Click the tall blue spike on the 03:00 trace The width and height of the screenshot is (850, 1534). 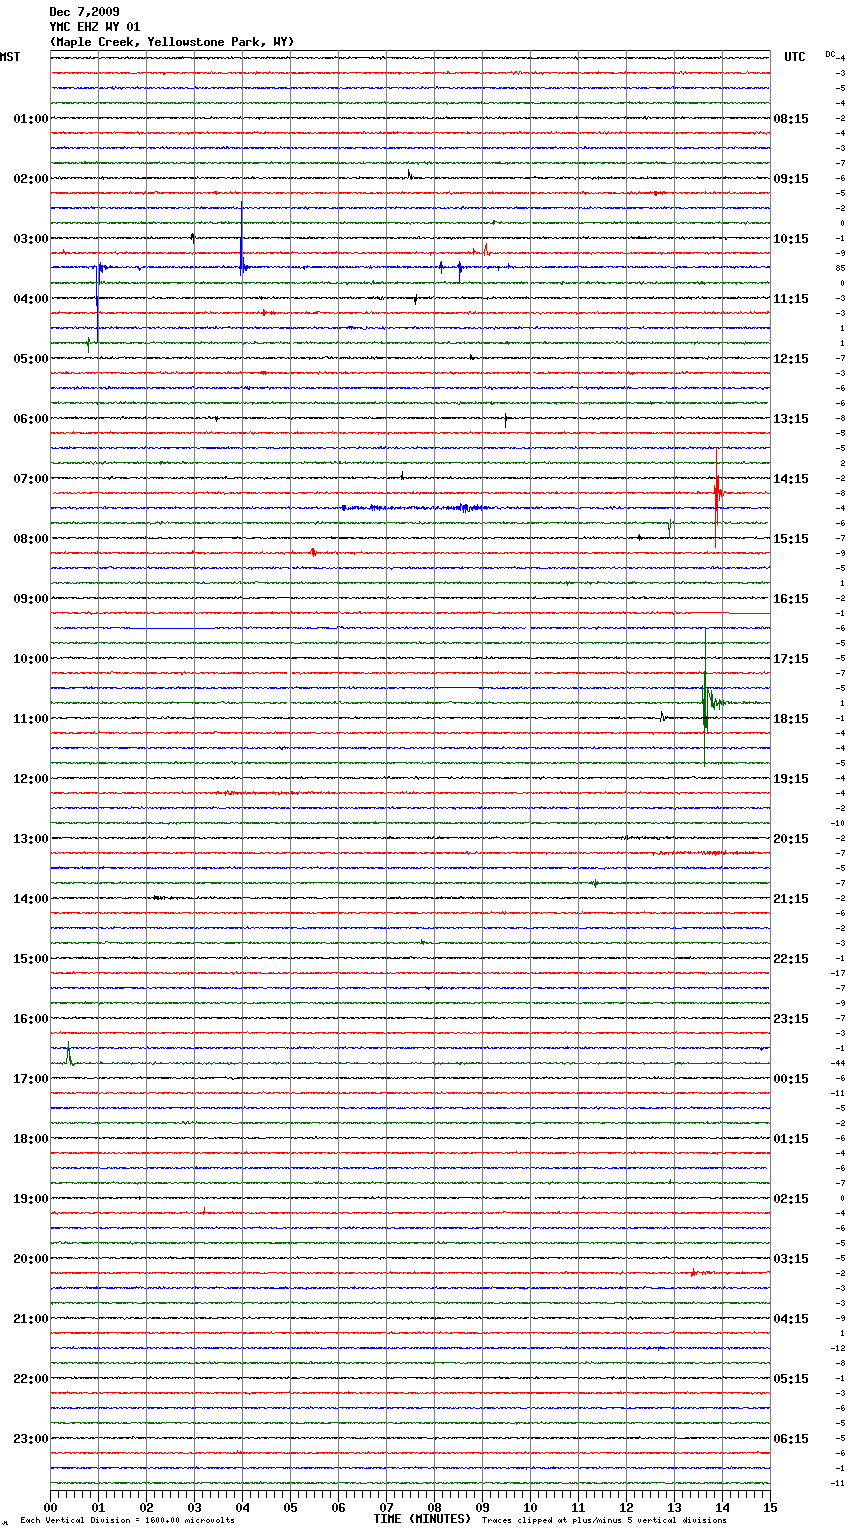242,240
